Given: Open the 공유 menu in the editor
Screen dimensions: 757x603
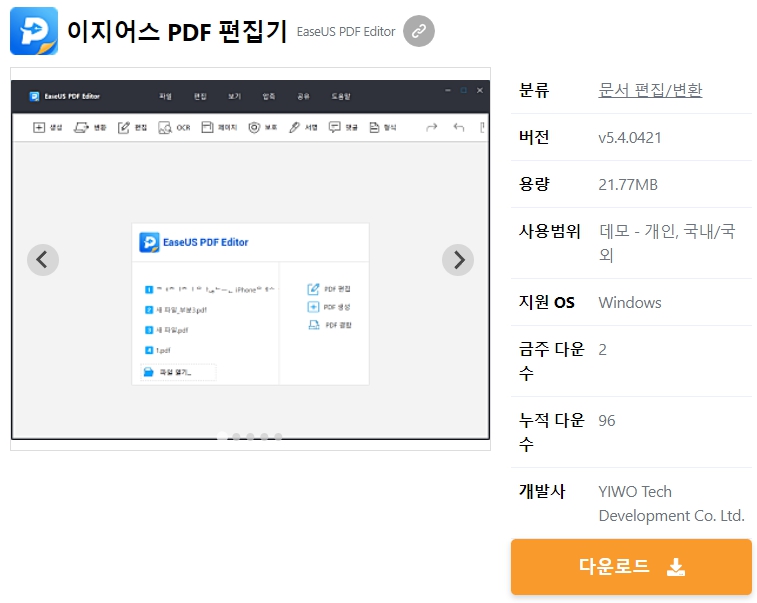Looking at the screenshot, I should 303,97.
